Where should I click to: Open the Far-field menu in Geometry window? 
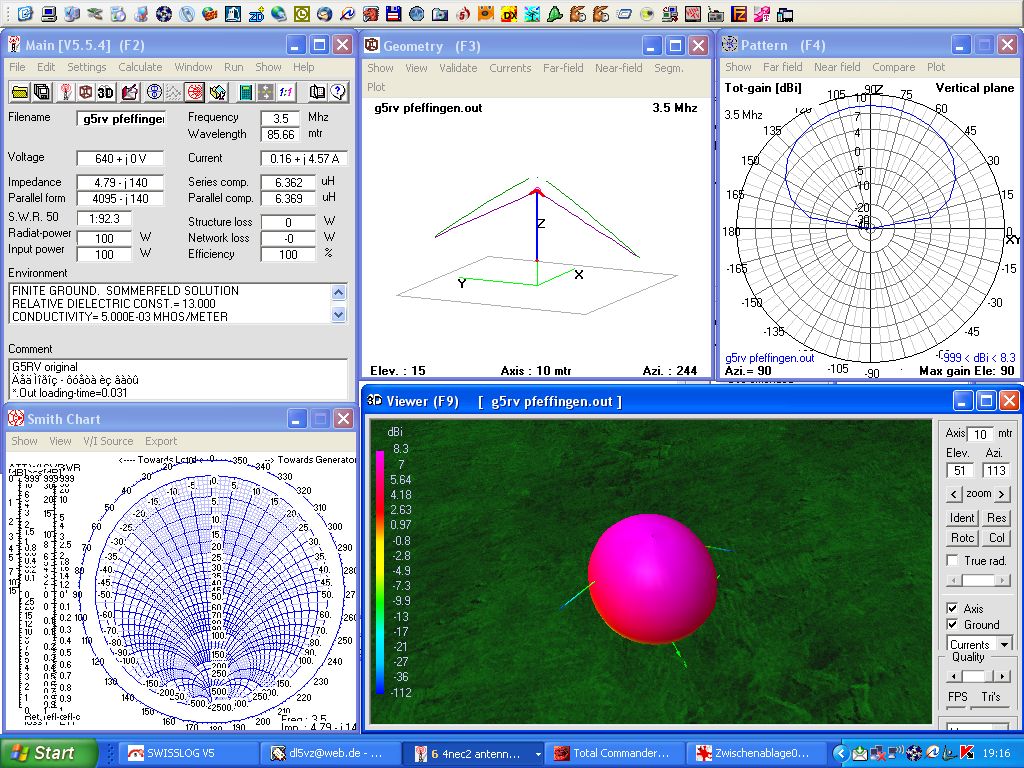click(x=563, y=68)
